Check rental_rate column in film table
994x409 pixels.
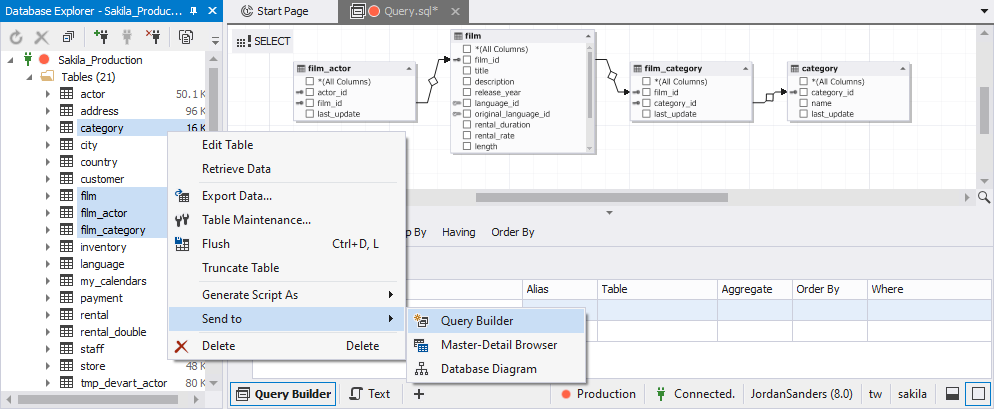pyautogui.click(x=467, y=135)
